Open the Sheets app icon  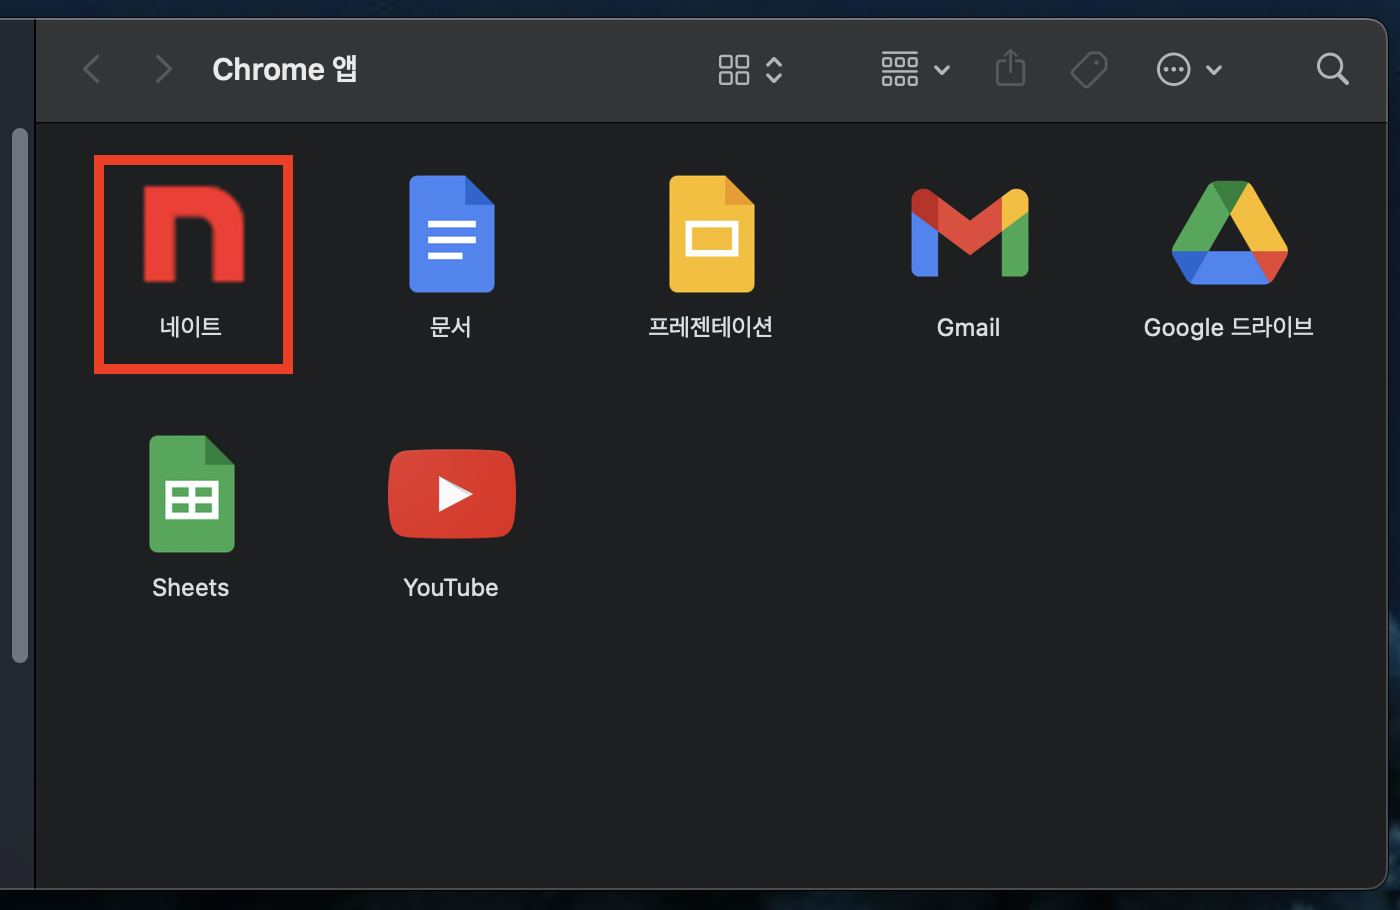(x=192, y=494)
